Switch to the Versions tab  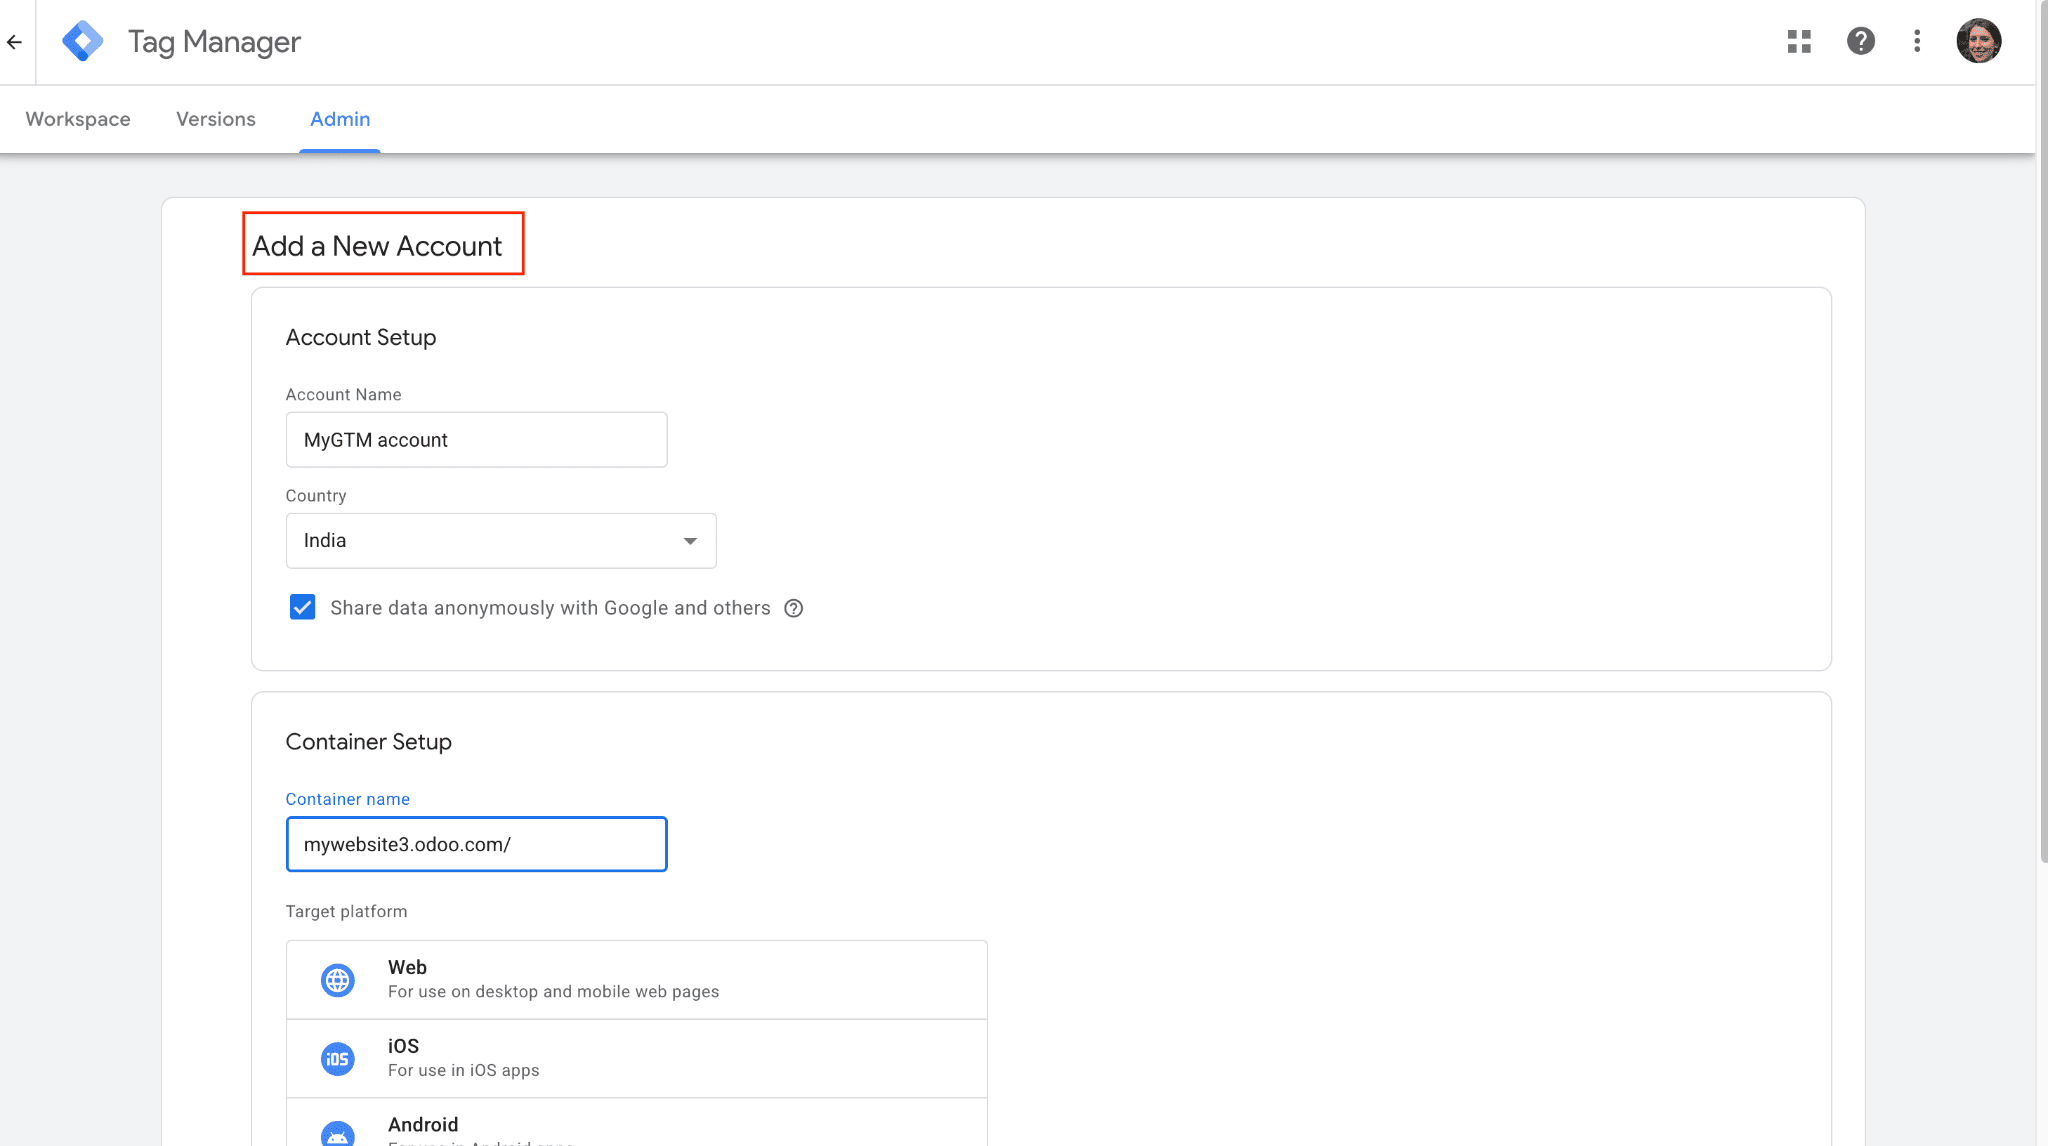click(x=216, y=119)
